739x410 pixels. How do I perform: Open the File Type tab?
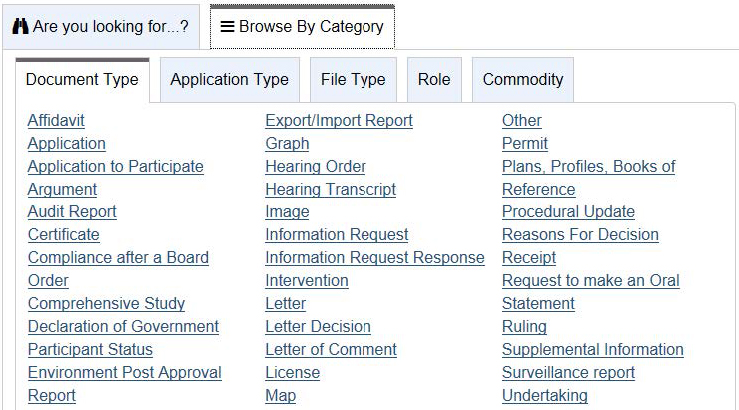pyautogui.click(x=353, y=80)
